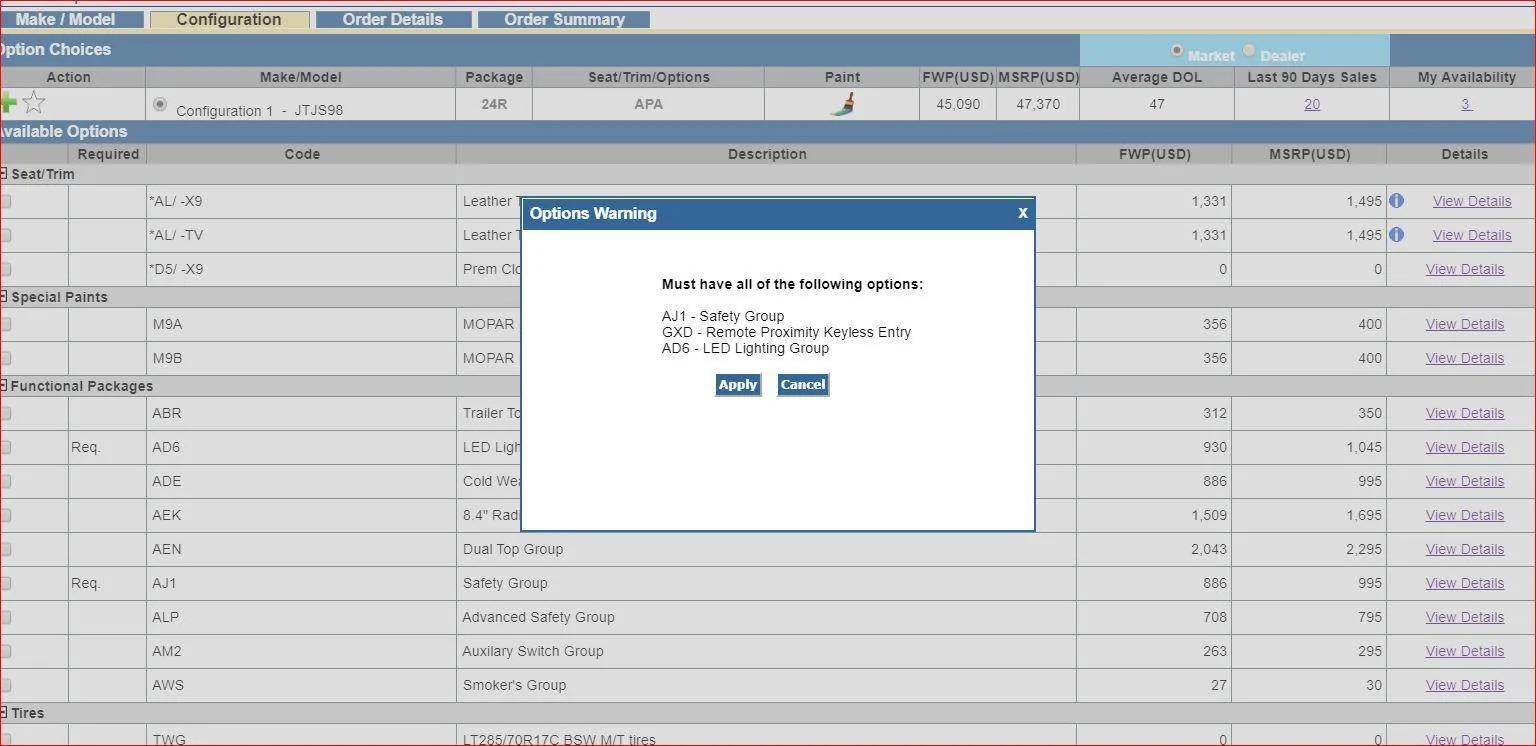
Task: Collapse the Seat/Trim section
Action: click(x=3, y=173)
